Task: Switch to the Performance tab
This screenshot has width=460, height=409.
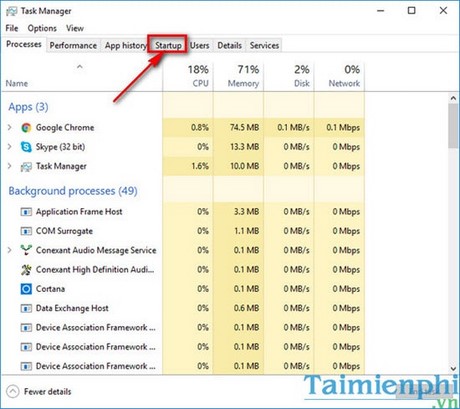Action: [x=73, y=45]
